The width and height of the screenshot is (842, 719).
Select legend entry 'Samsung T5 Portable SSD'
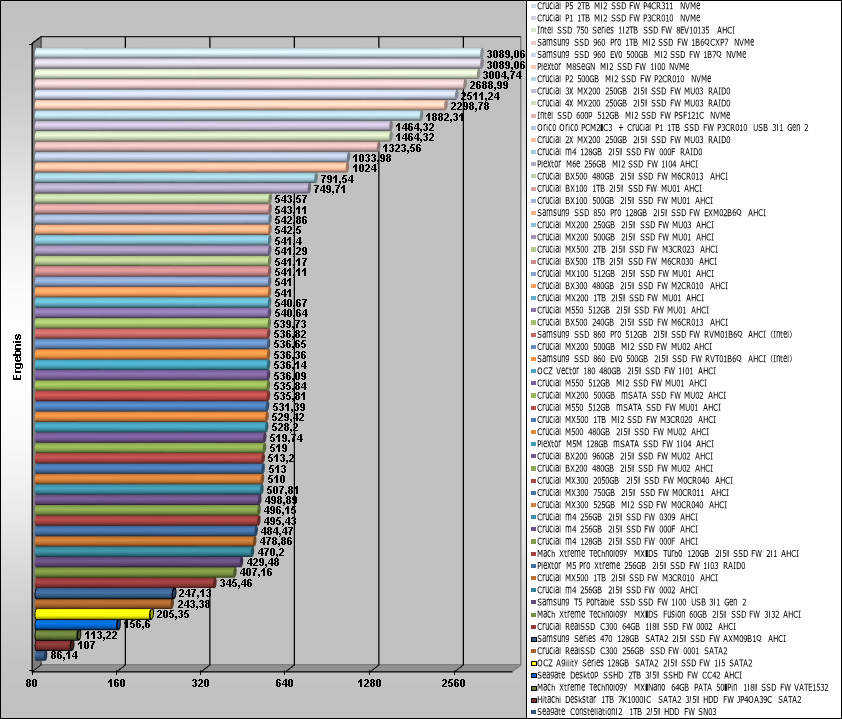tap(641, 602)
